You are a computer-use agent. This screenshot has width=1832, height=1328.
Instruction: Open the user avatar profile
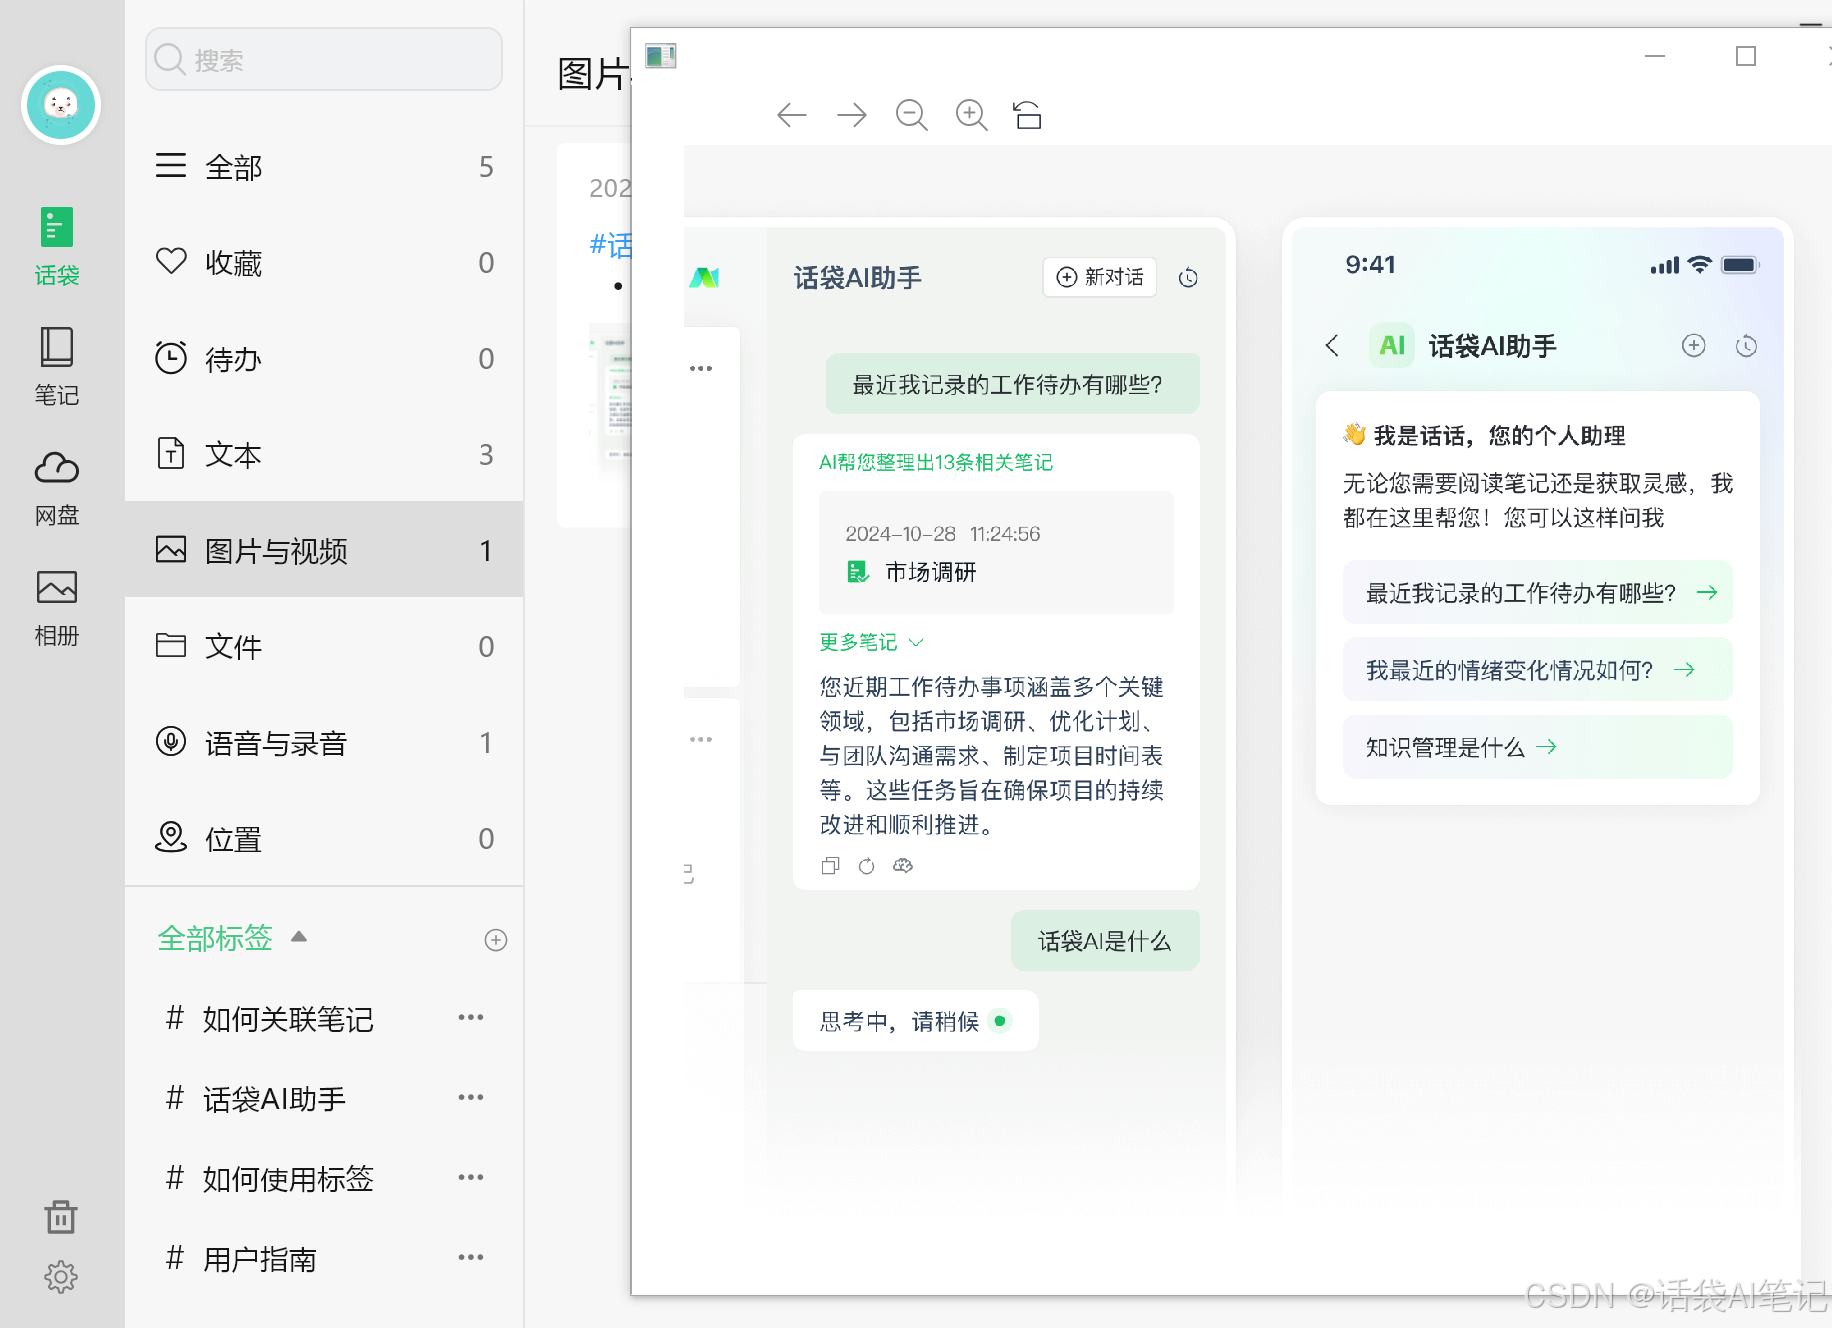coord(61,105)
